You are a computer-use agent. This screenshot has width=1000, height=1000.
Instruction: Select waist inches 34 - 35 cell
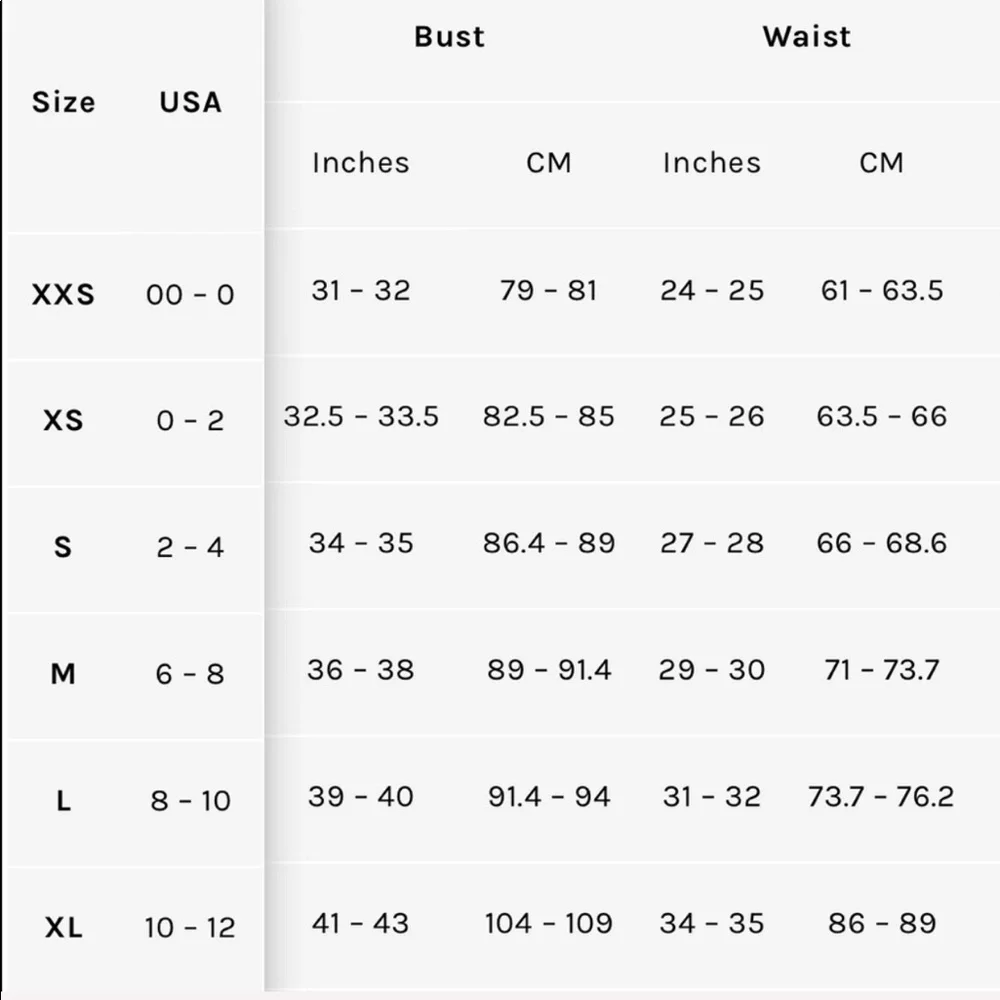[712, 923]
